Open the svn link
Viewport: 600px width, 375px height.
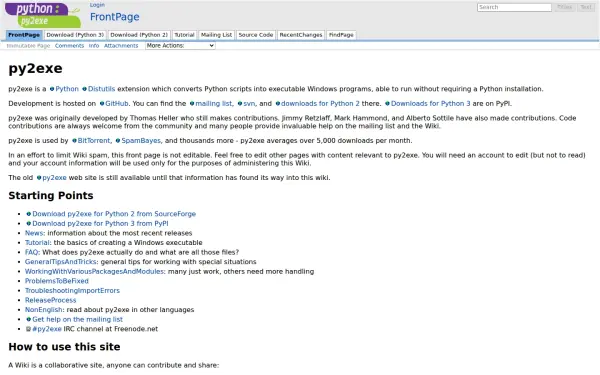[x=249, y=104]
